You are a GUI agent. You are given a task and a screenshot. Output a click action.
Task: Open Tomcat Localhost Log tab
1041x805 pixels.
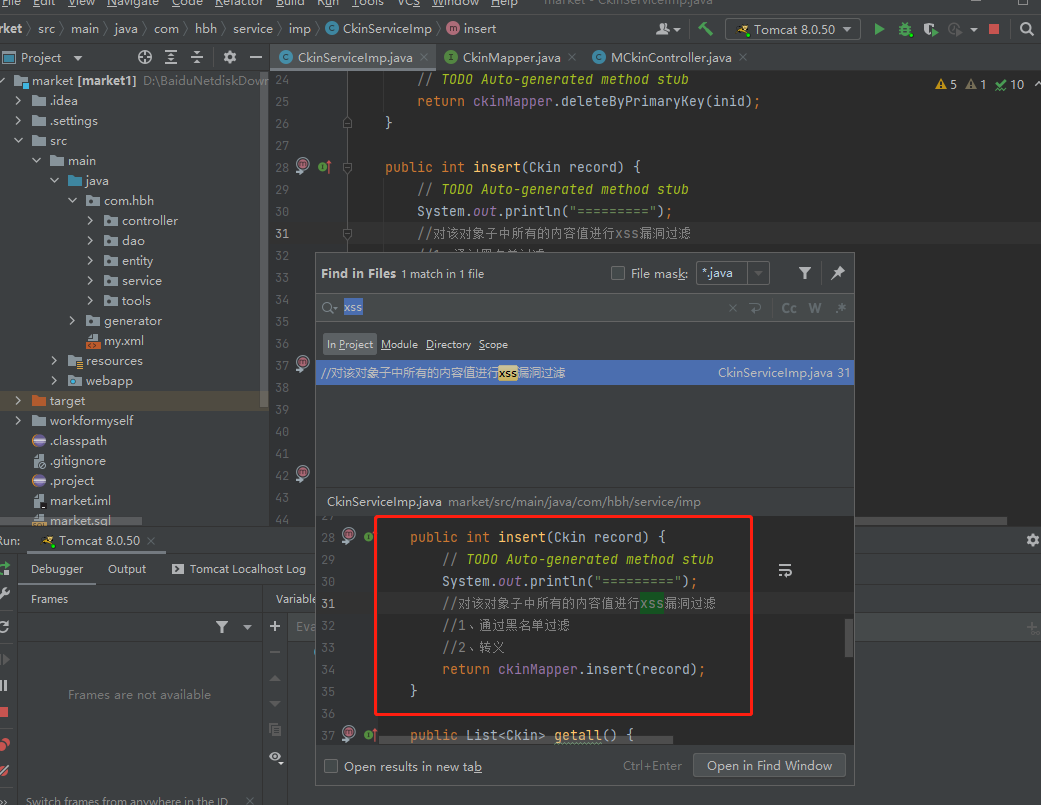239,569
